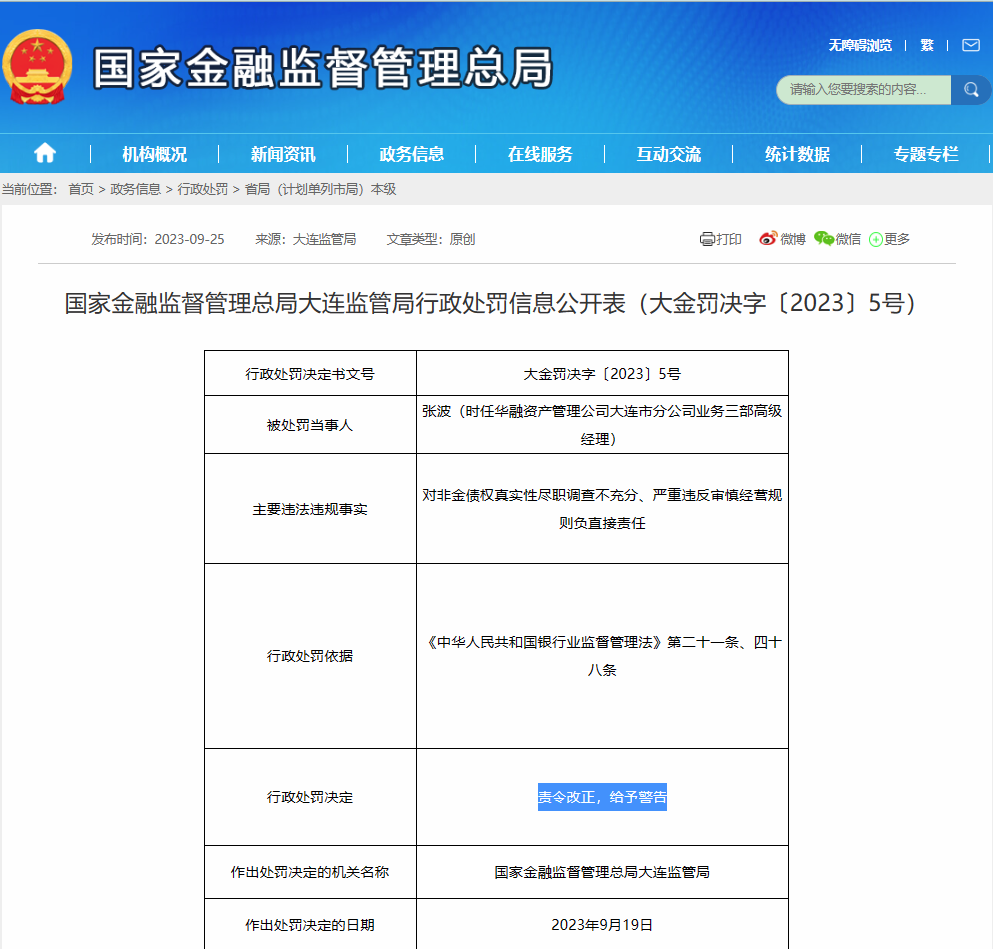Open the 机构概况 menu
The height and width of the screenshot is (949, 993).
(155, 154)
